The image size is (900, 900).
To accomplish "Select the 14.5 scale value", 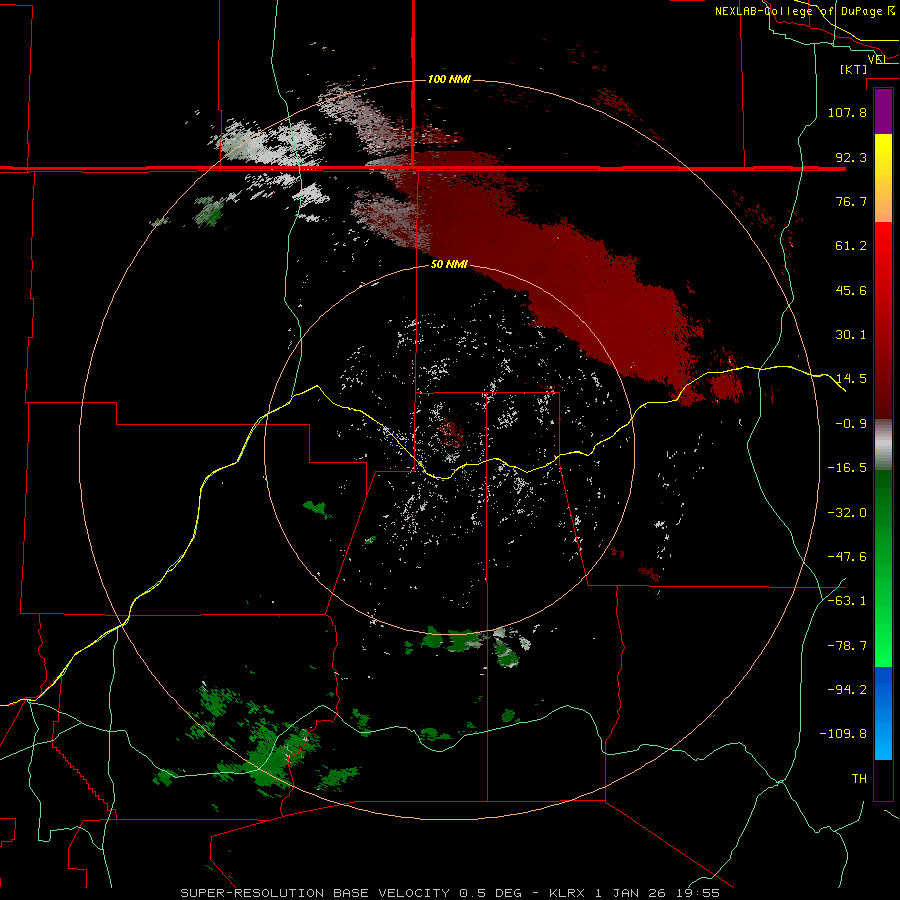I will pos(851,379).
